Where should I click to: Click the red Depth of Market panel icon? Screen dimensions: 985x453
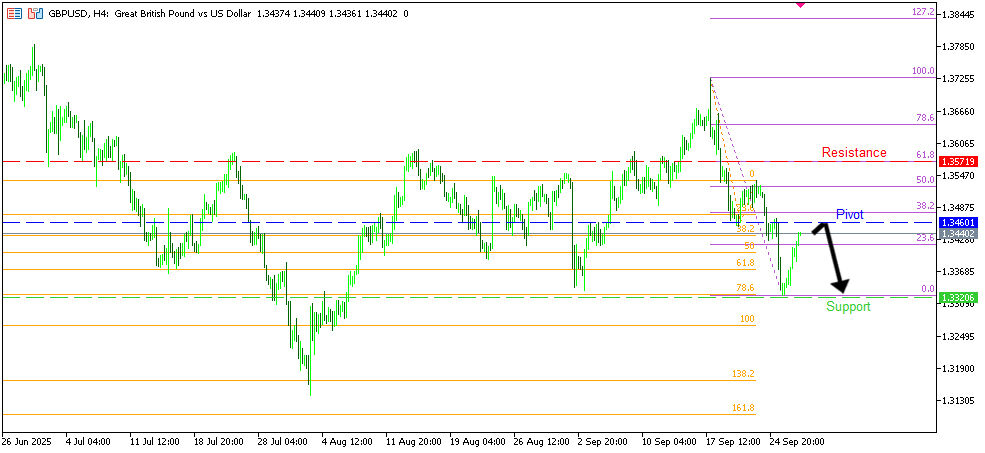click(14, 13)
